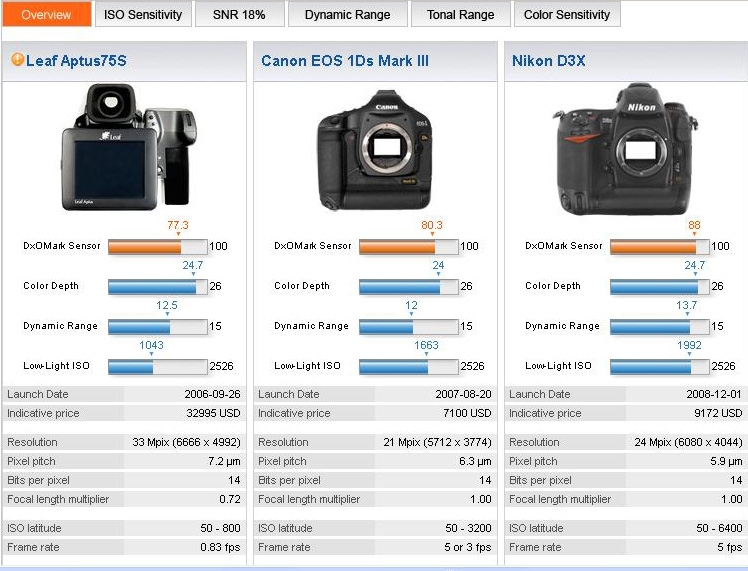Click the Canon DxOMark Sensor orange score bar
The image size is (748, 571).
[409, 247]
